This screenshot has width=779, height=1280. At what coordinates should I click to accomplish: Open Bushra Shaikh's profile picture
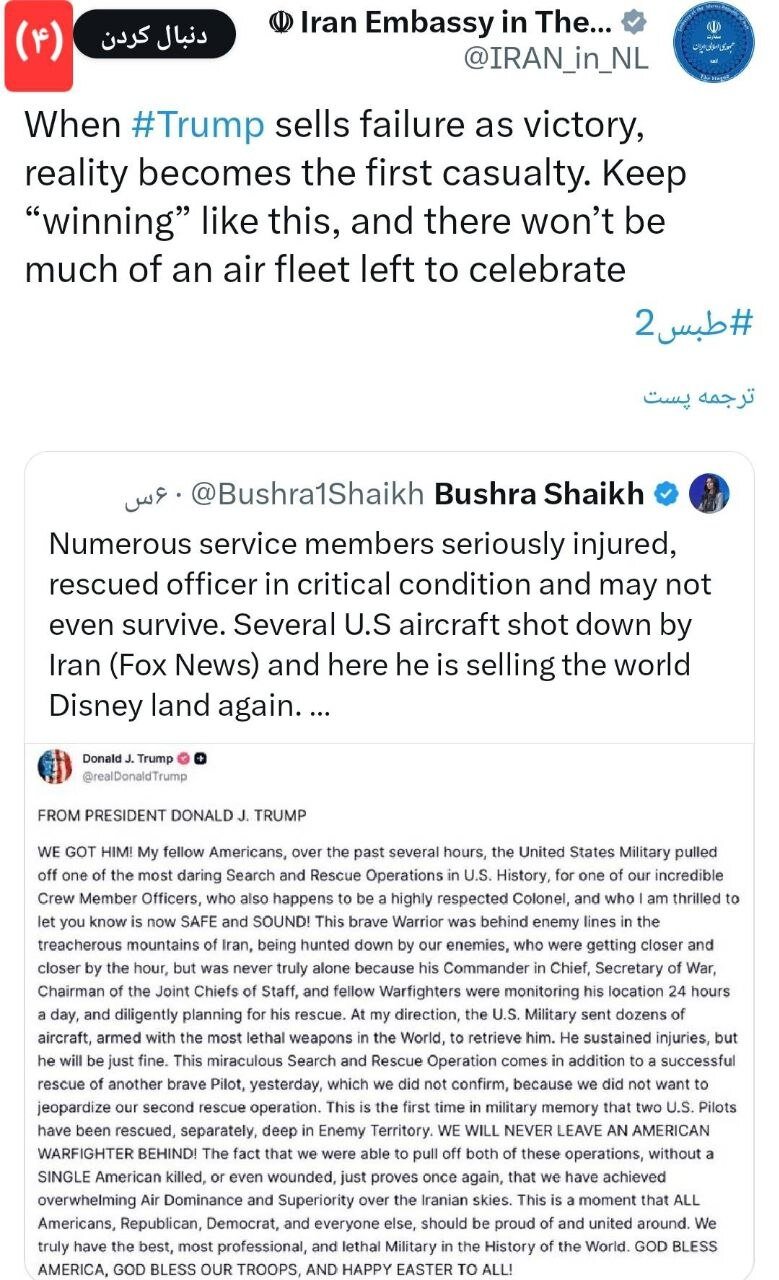pos(709,494)
